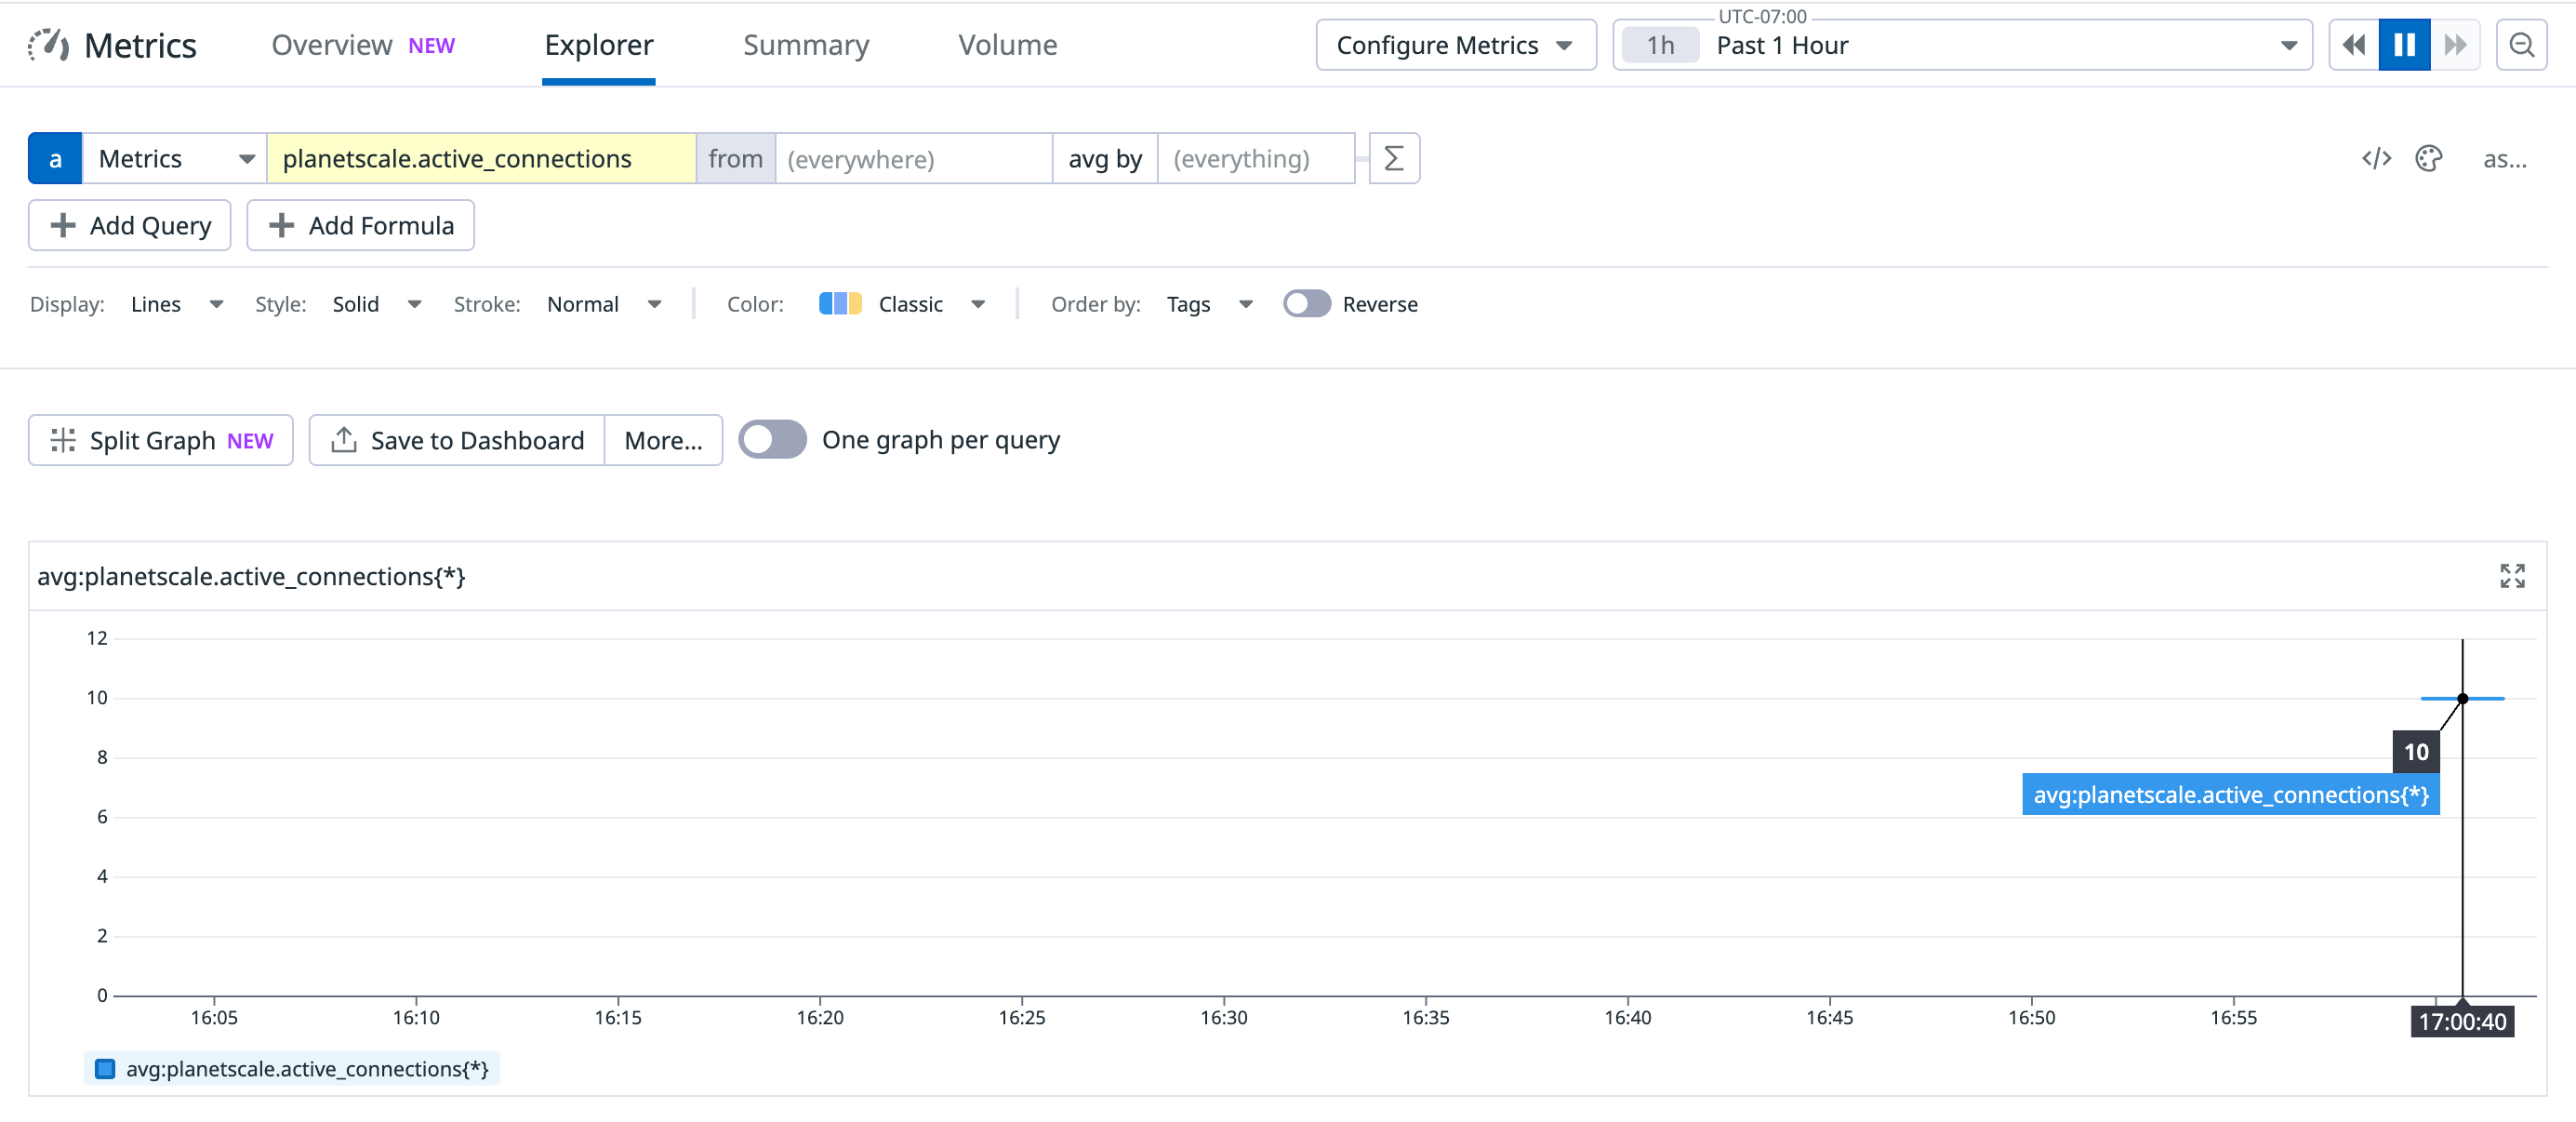Expand the graph to fullscreen
The height and width of the screenshot is (1122, 2576).
2511,576
